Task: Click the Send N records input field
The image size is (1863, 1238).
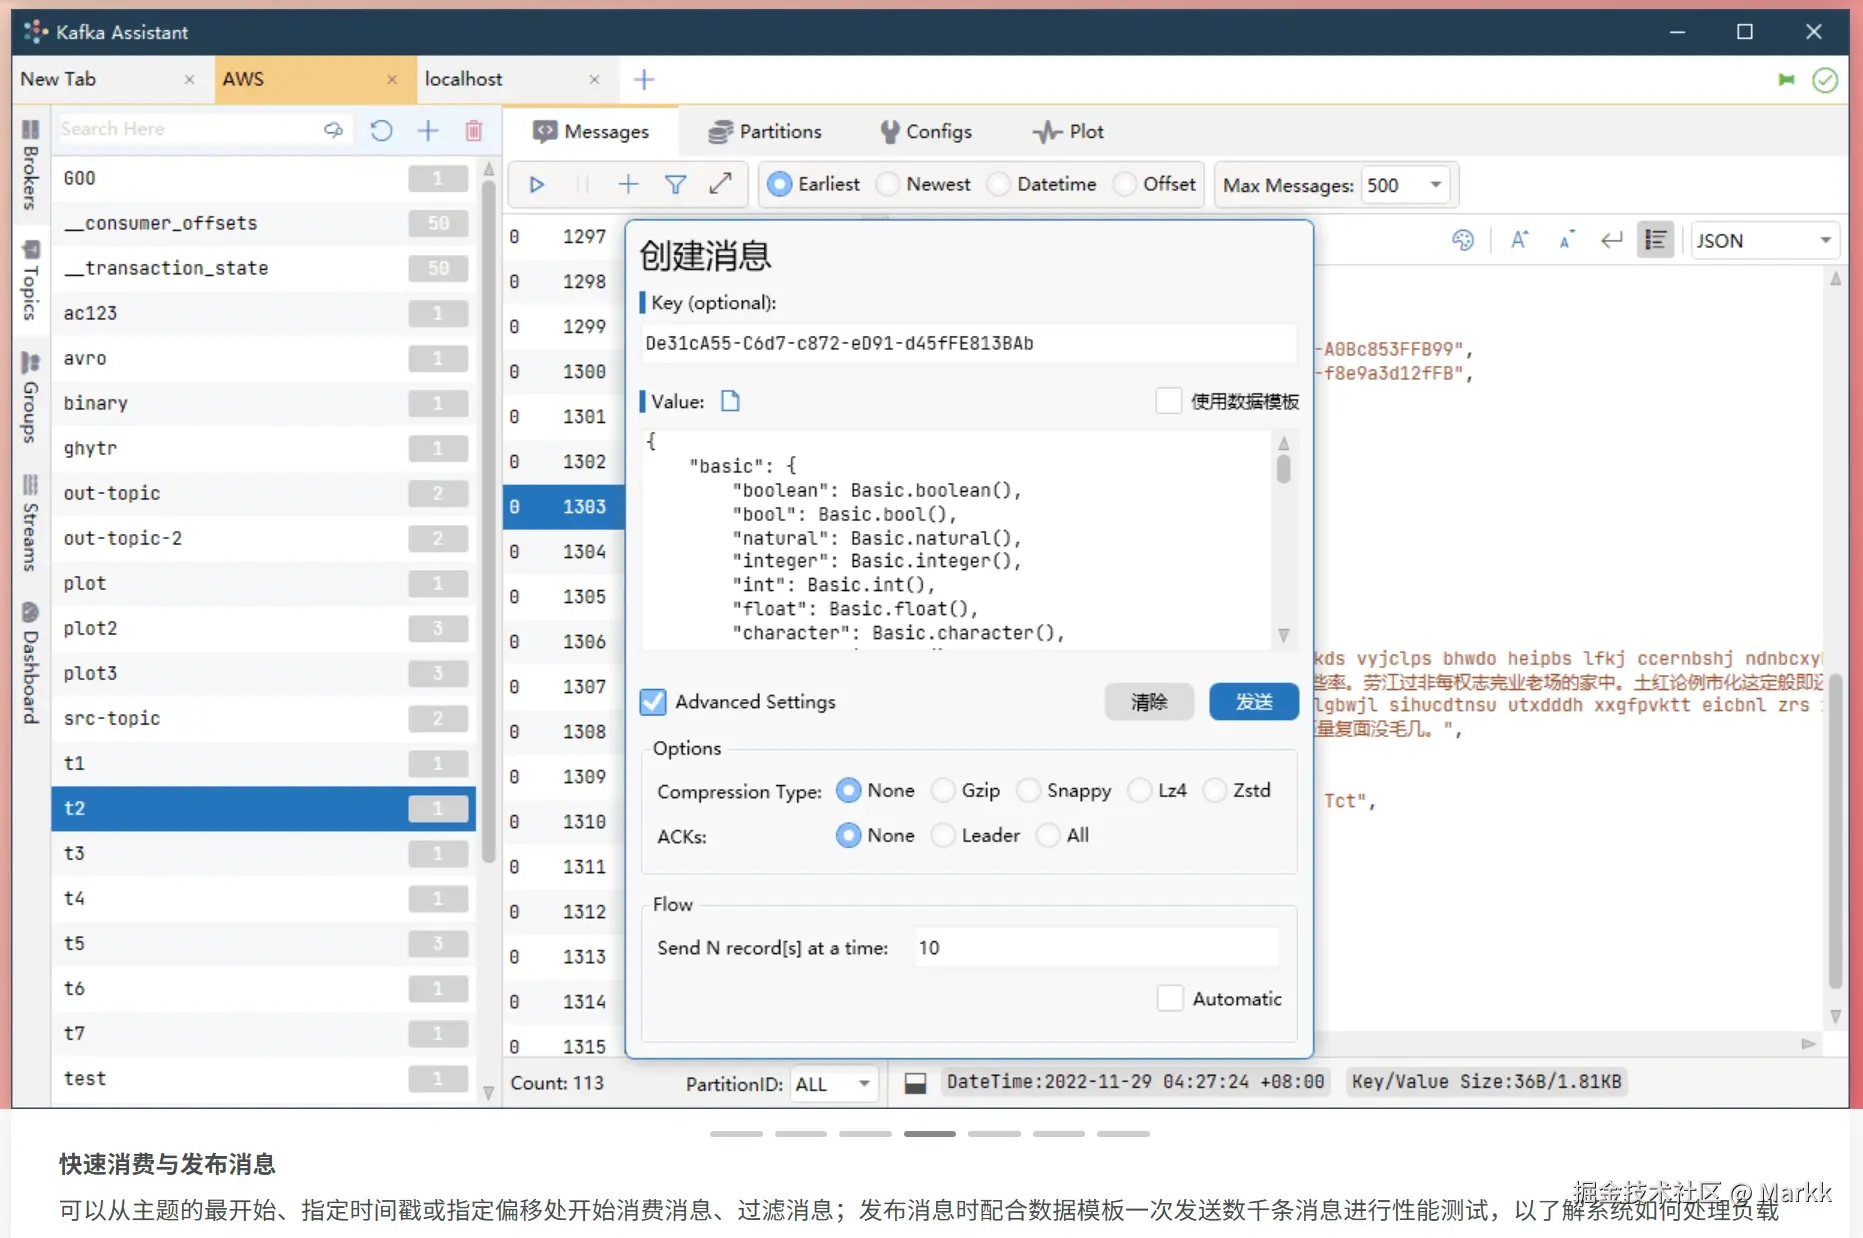Action: 1096,948
